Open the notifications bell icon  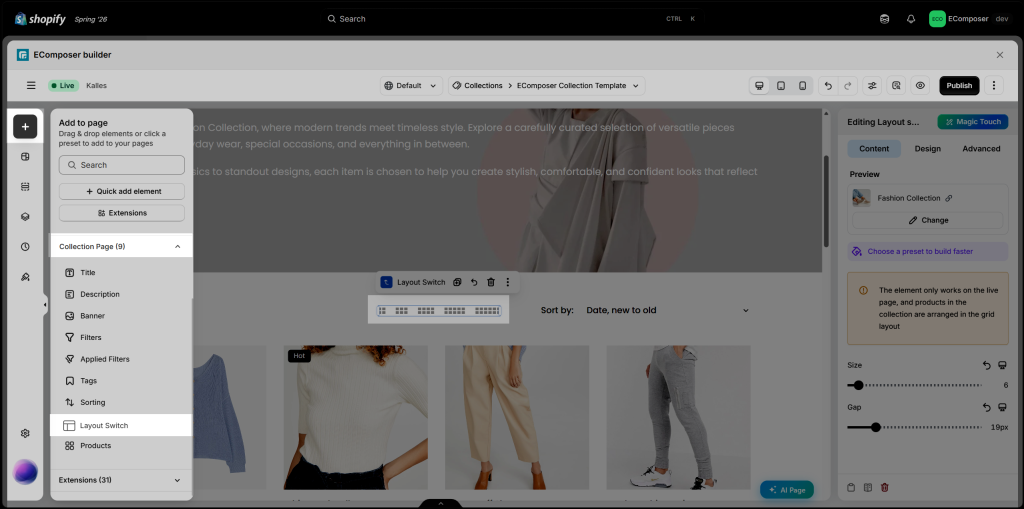click(x=911, y=19)
